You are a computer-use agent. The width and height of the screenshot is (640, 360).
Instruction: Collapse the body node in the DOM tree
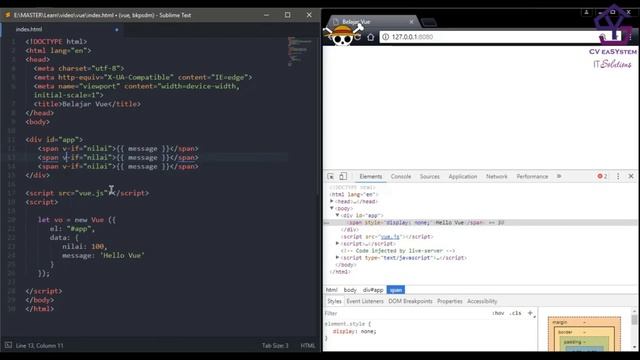click(332, 208)
